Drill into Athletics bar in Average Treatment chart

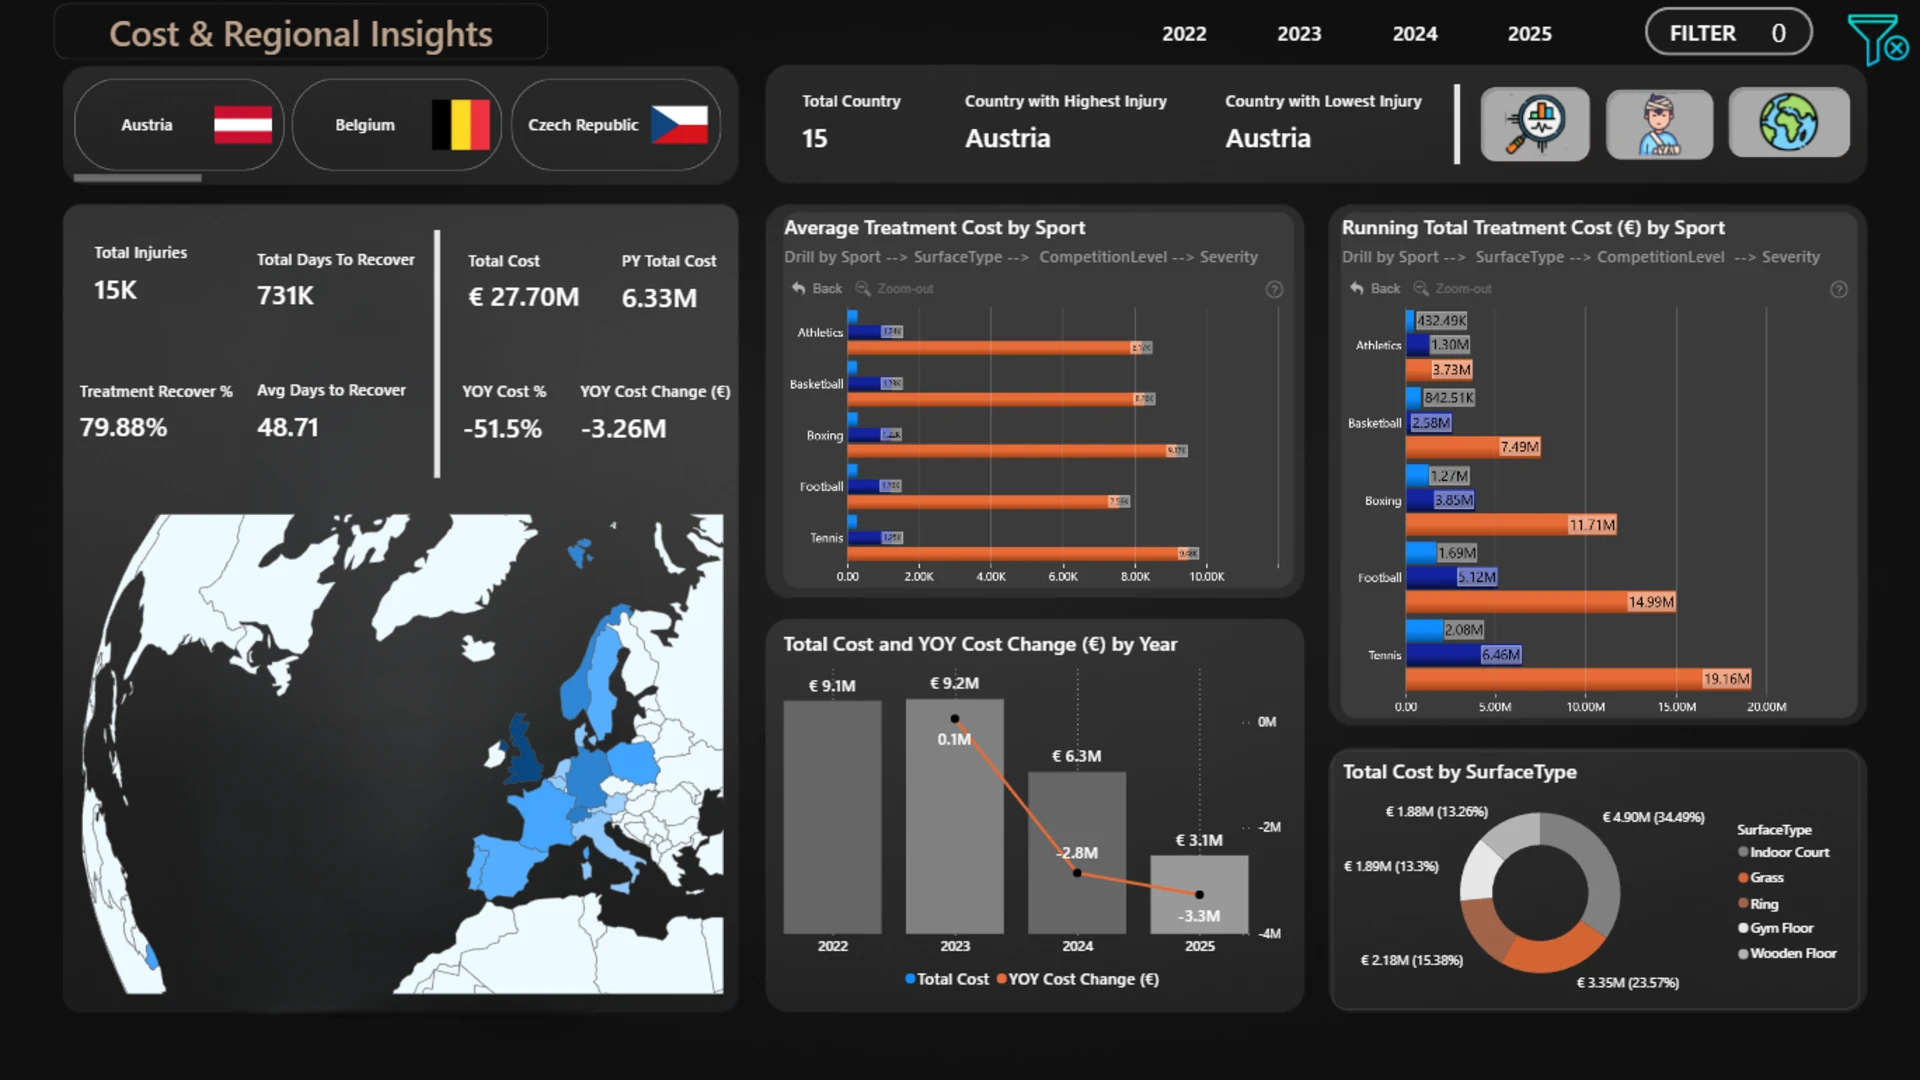pos(998,347)
